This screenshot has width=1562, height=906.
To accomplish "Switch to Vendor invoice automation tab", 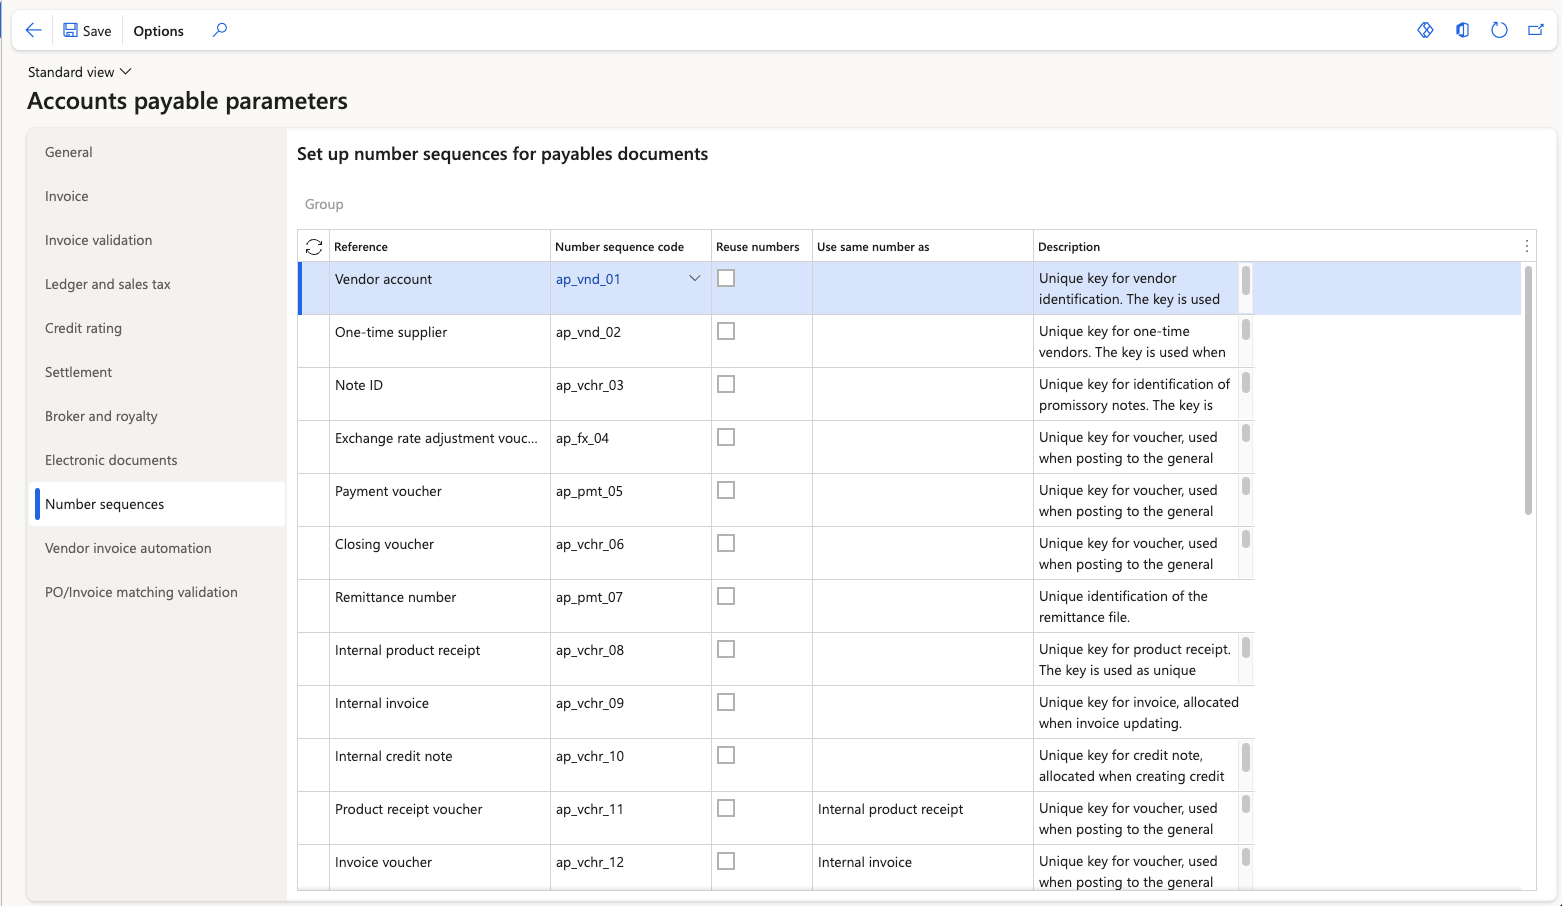I will (x=128, y=548).
